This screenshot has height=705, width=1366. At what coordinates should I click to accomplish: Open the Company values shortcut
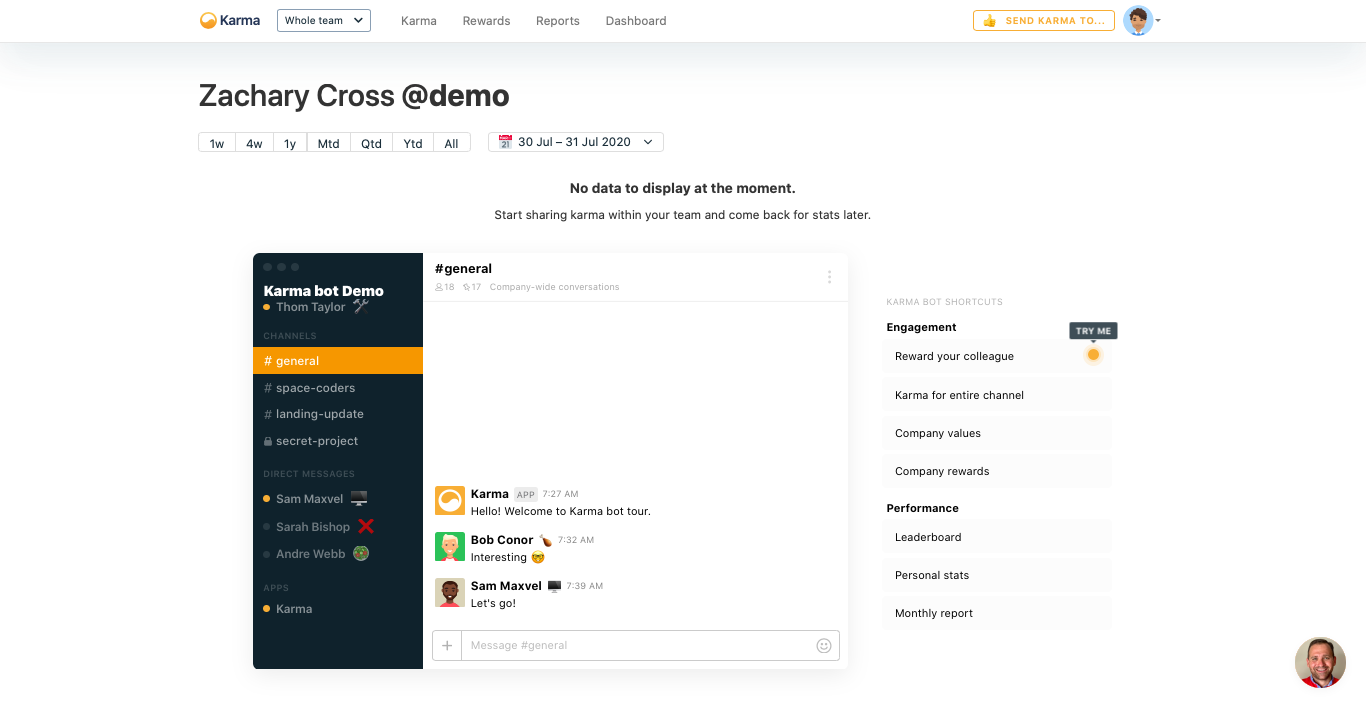pyautogui.click(x=997, y=433)
